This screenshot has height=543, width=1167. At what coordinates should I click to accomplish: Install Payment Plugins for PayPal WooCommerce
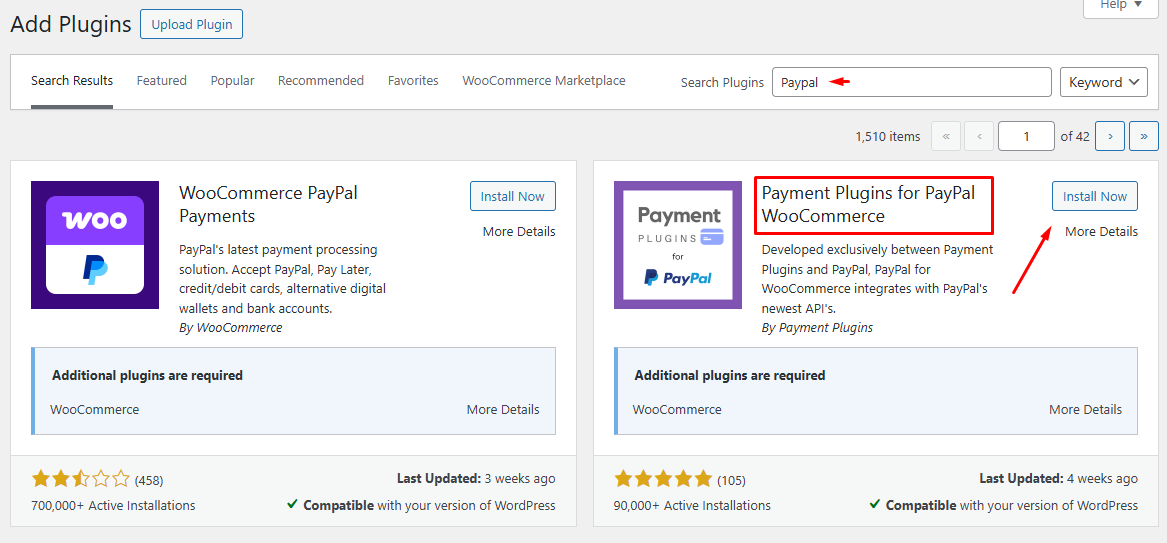pyautogui.click(x=1095, y=196)
